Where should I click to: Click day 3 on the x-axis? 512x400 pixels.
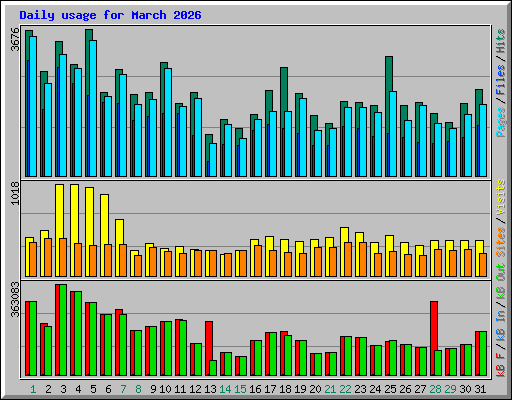point(63,389)
